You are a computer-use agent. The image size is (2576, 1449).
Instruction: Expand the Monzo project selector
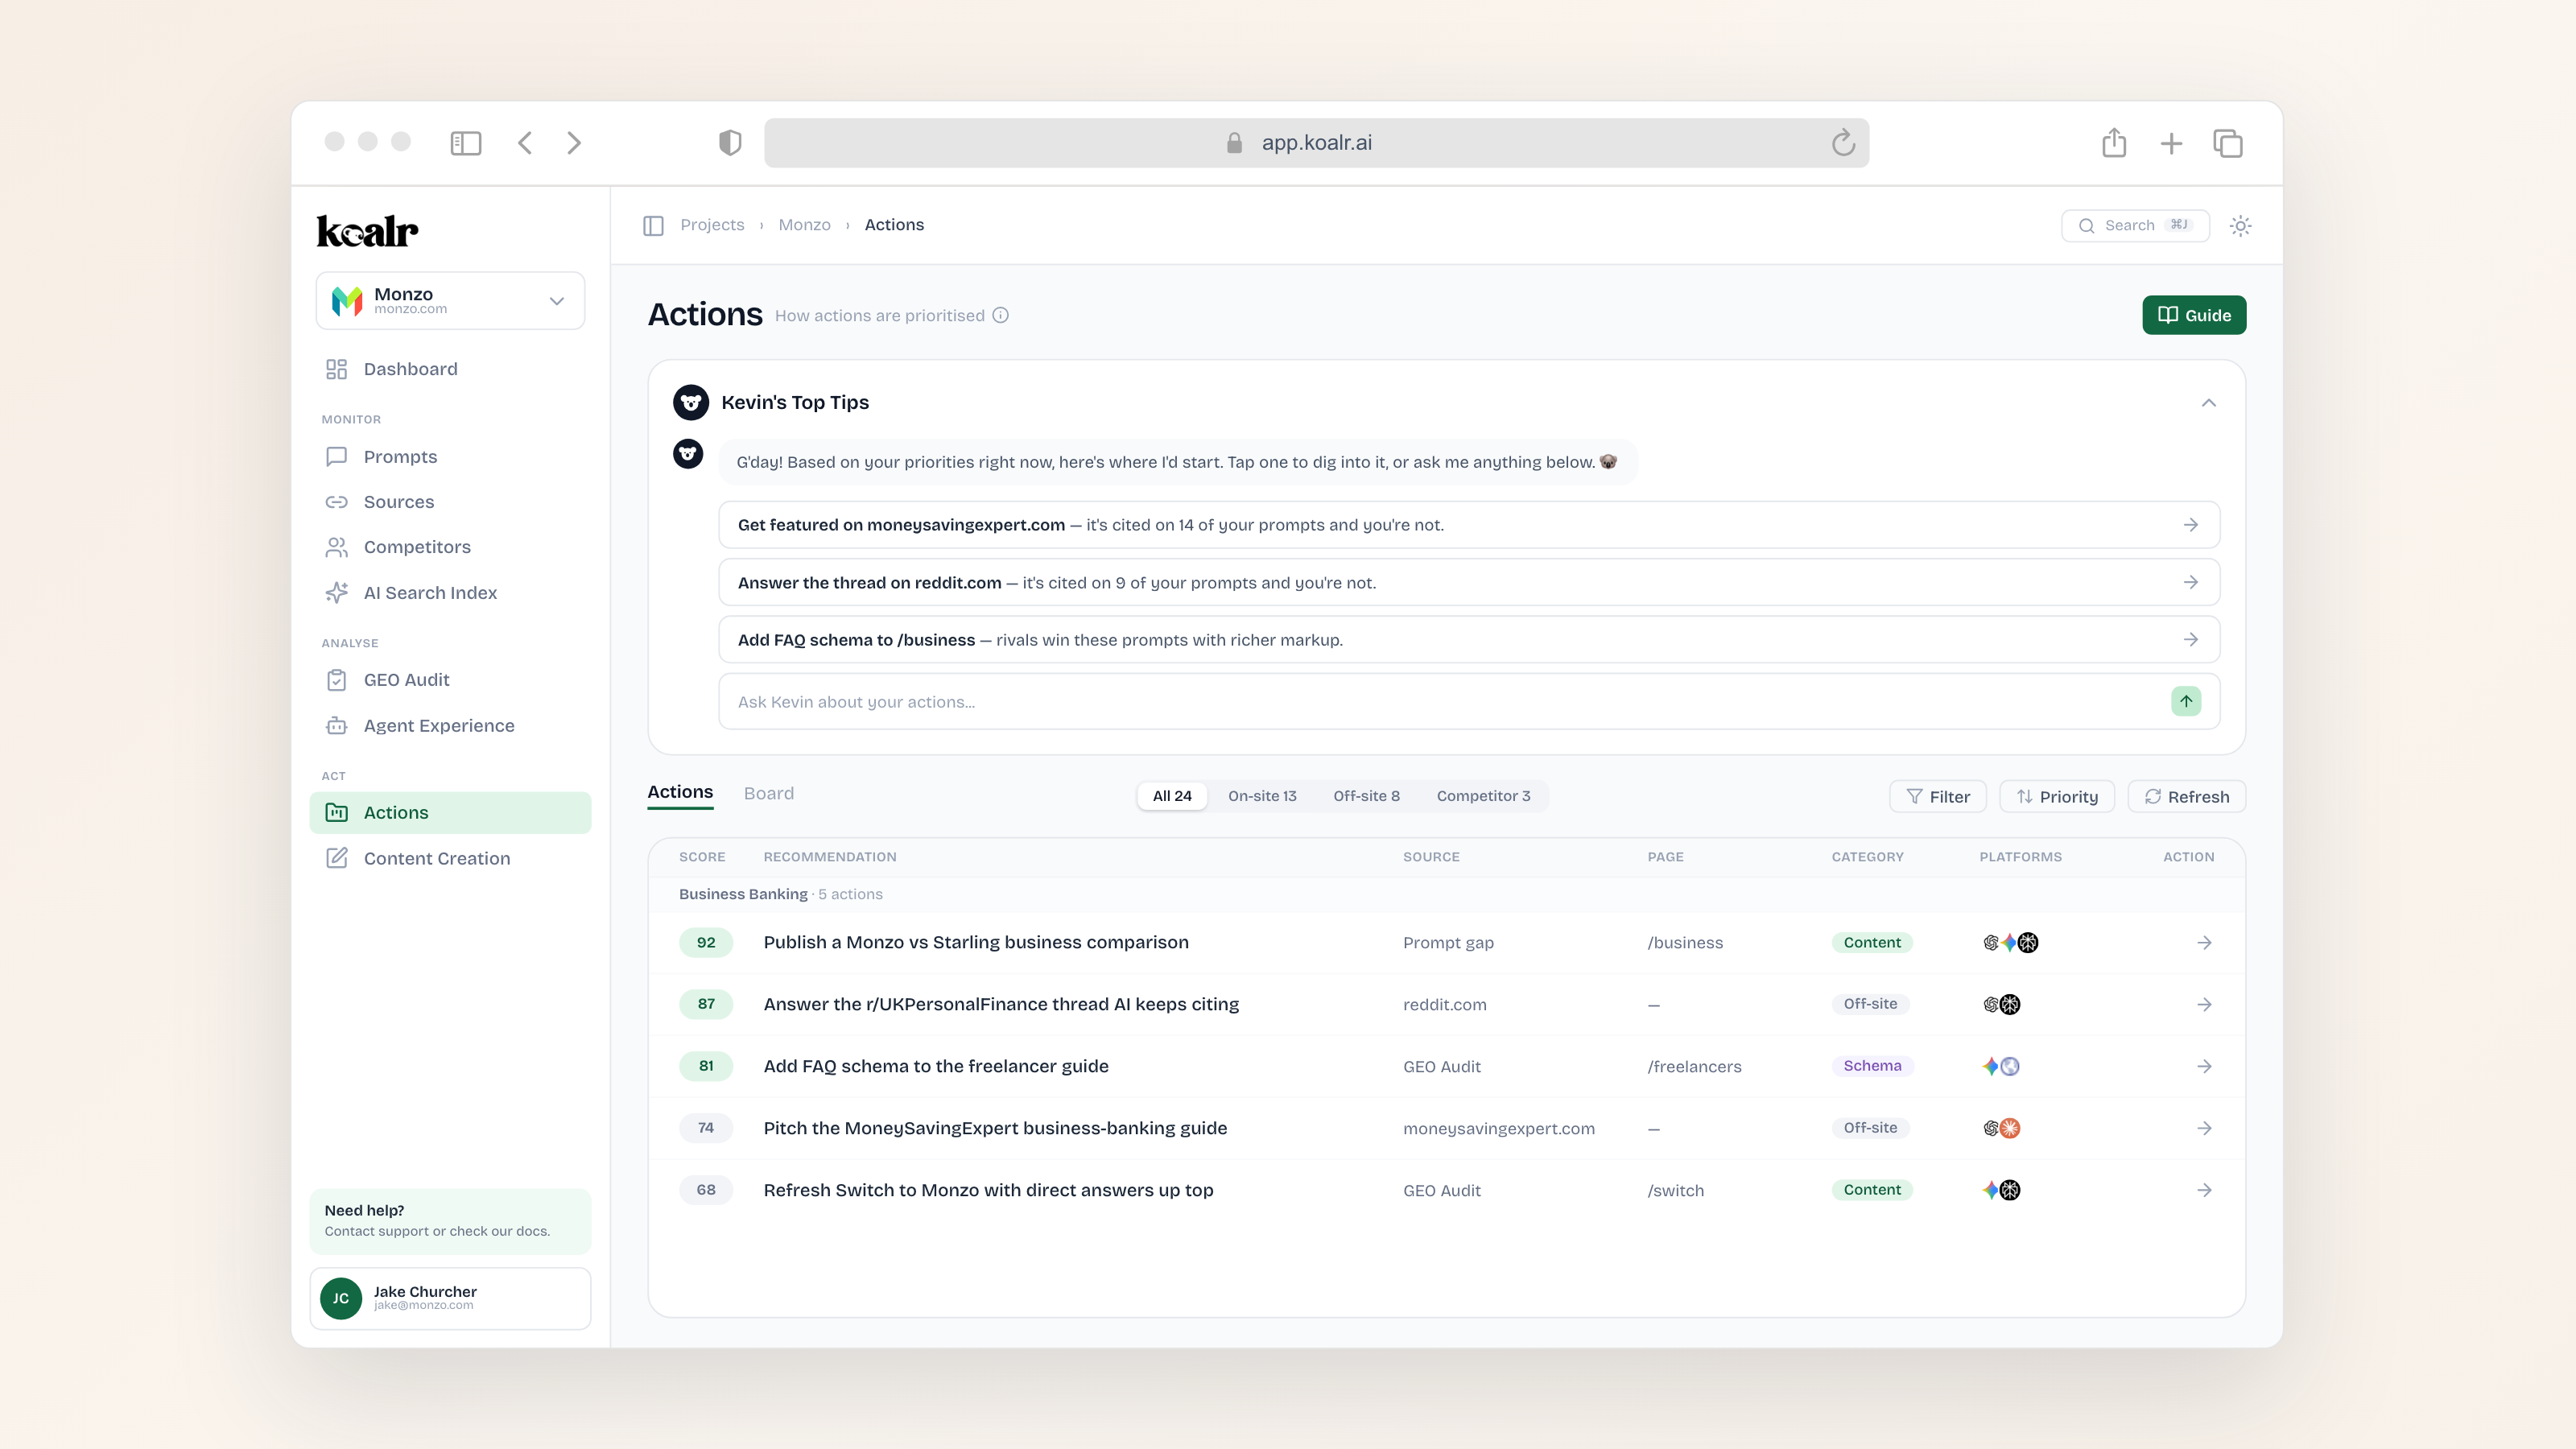(450, 301)
